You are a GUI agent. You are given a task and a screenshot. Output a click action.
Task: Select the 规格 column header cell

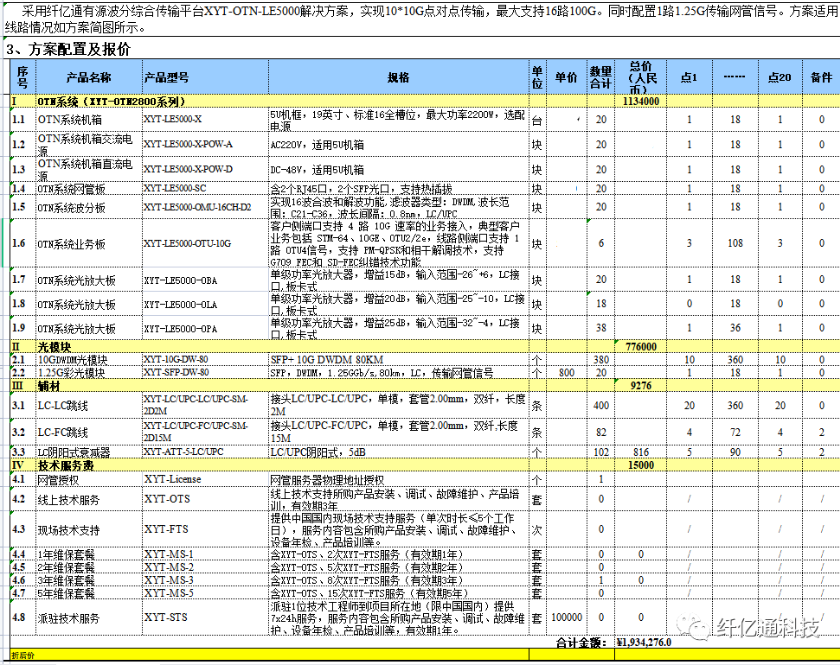pos(398,77)
